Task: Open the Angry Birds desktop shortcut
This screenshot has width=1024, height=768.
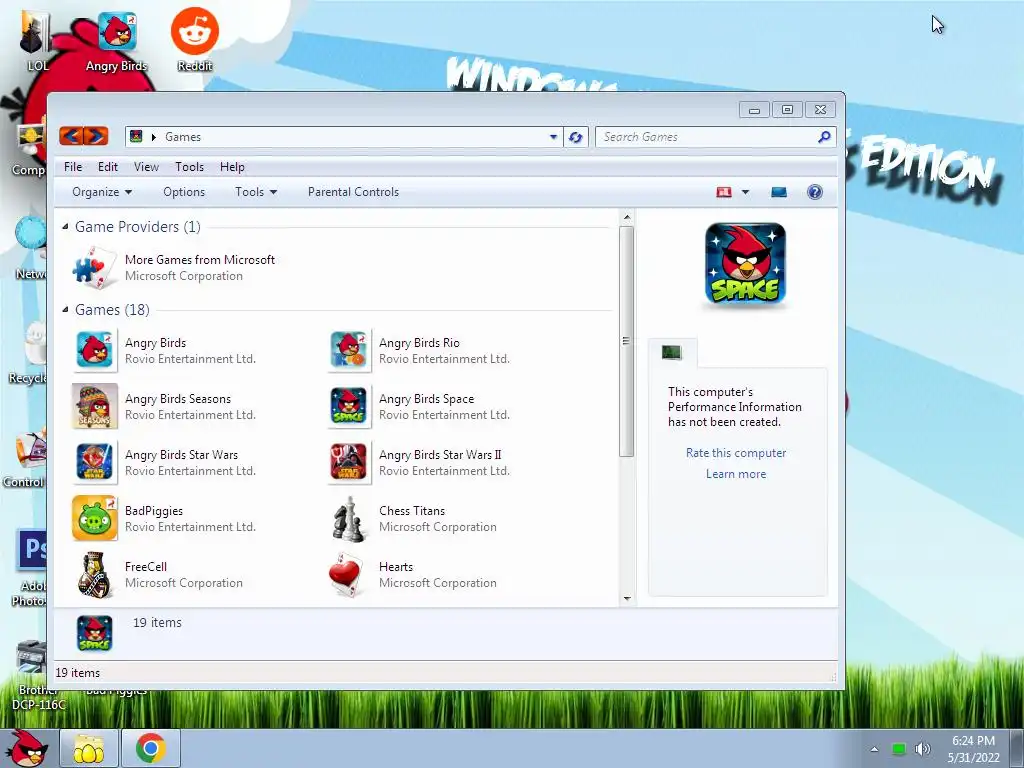Action: [x=117, y=40]
